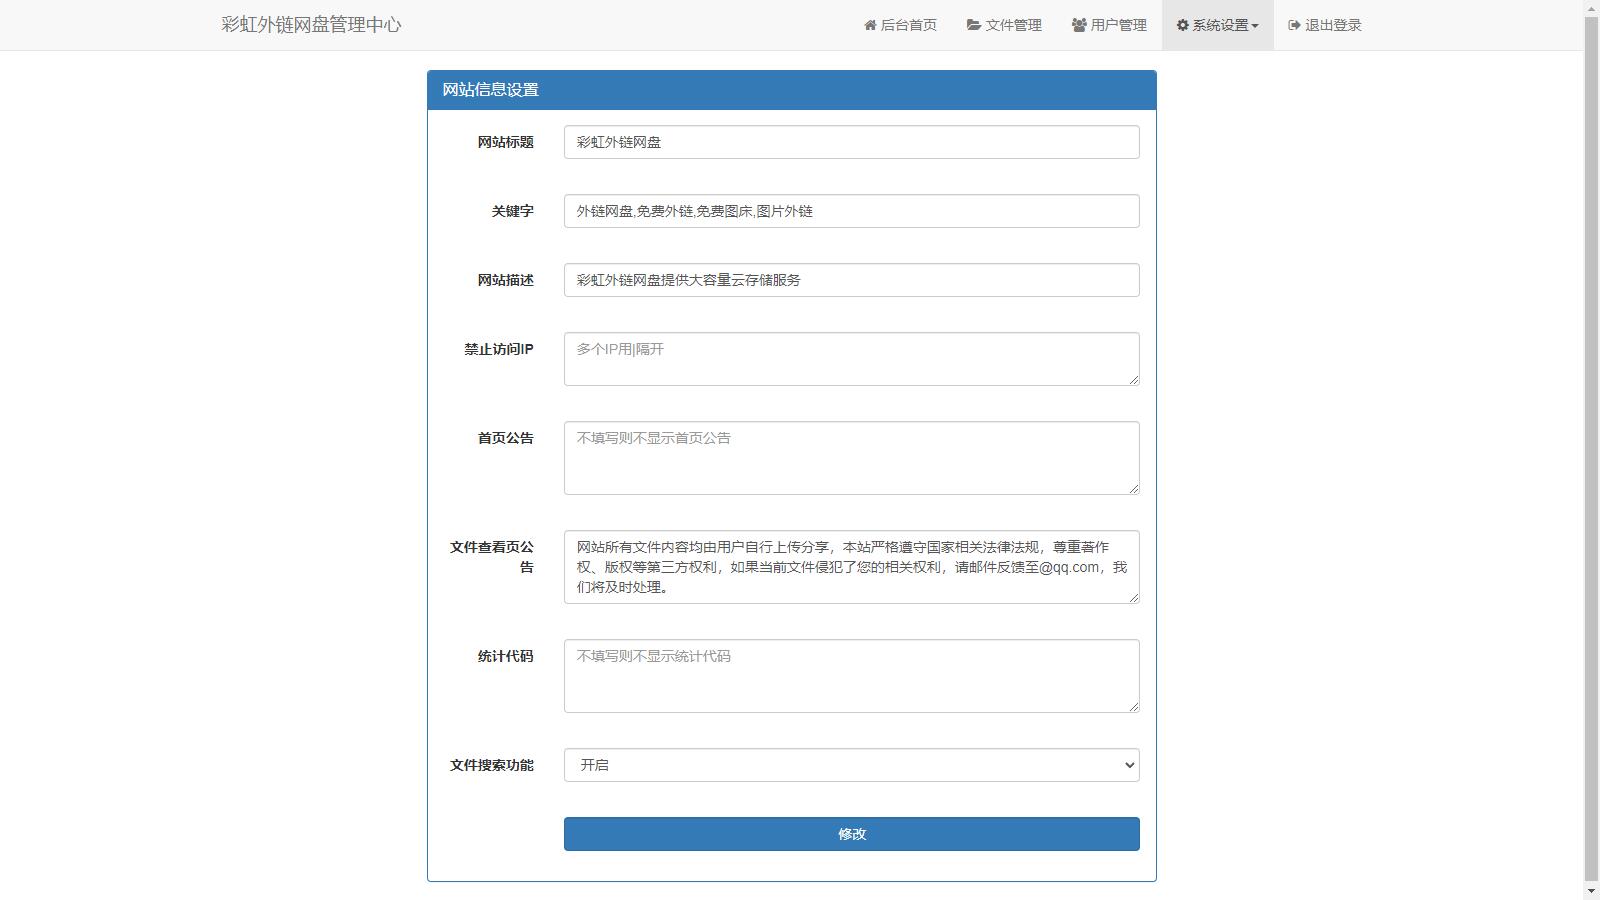Click the users group icon for 用户管理
This screenshot has height=900, width=1600.
click(x=1079, y=25)
